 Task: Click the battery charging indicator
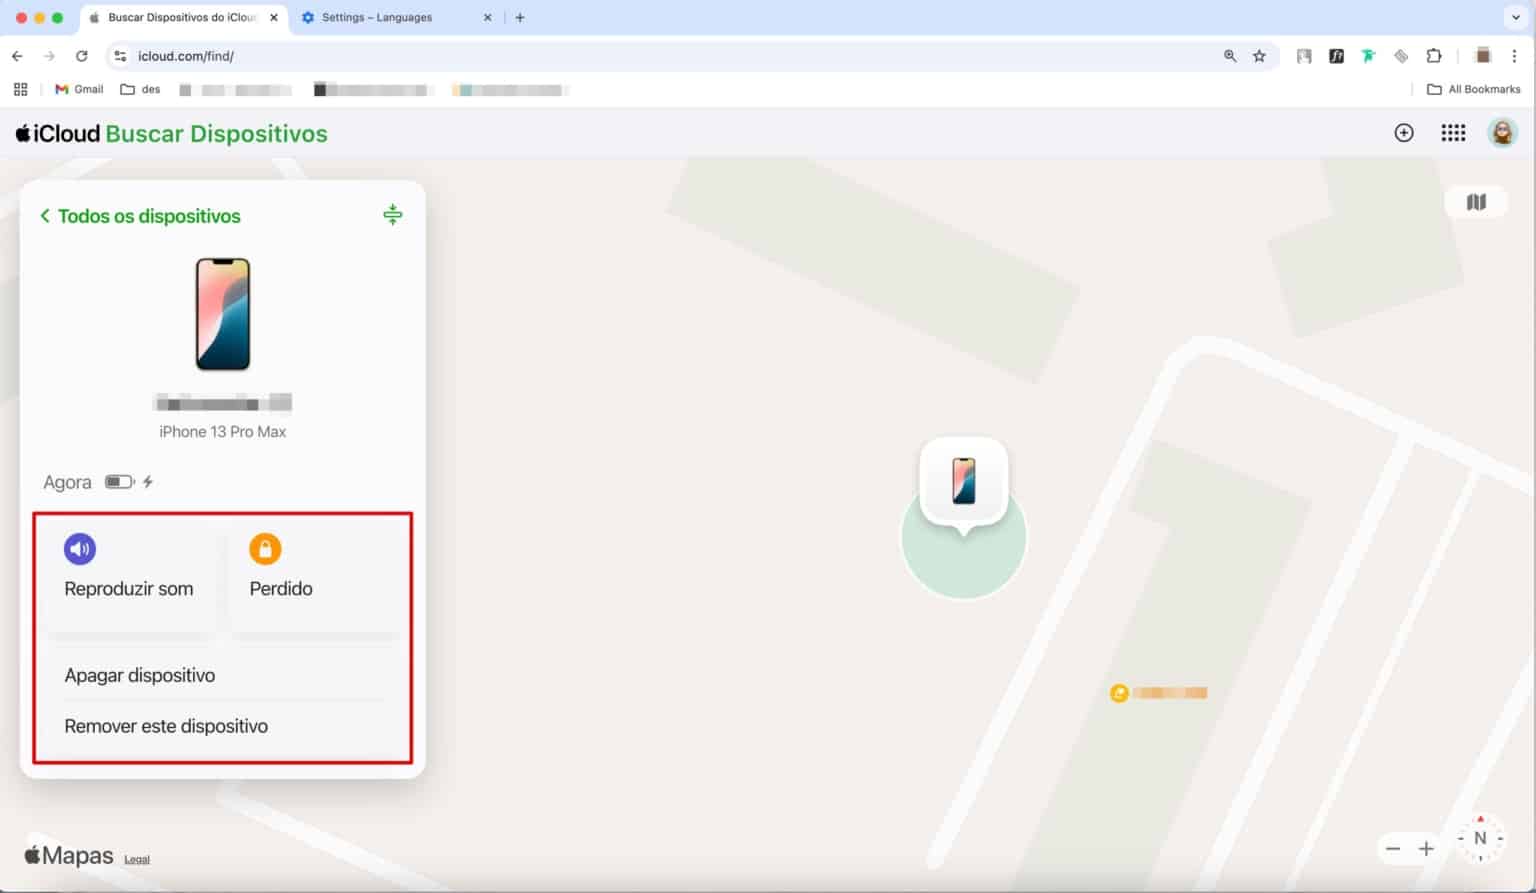(x=129, y=482)
